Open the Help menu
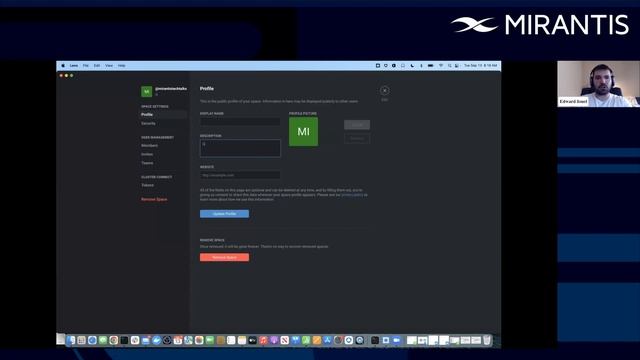The image size is (640, 360). coord(122,66)
